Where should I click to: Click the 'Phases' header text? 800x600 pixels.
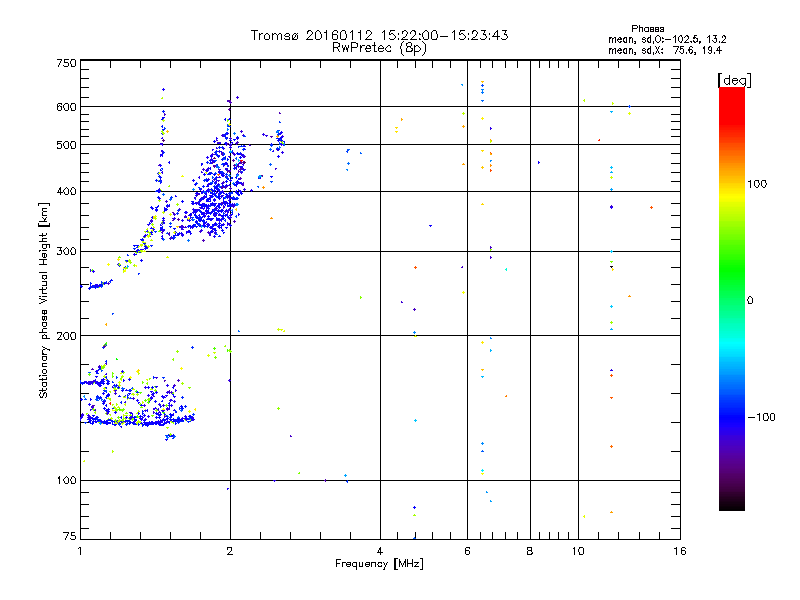pos(647,29)
